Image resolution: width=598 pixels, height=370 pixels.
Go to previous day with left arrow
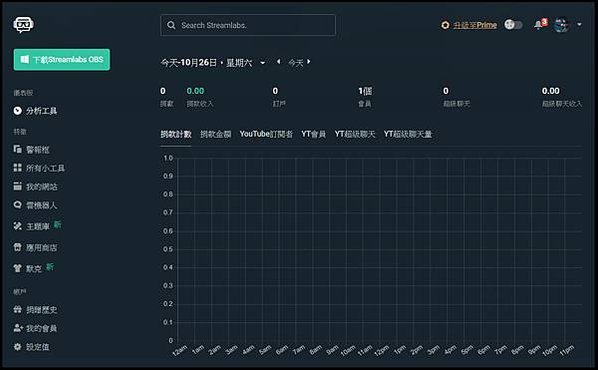pyautogui.click(x=279, y=61)
